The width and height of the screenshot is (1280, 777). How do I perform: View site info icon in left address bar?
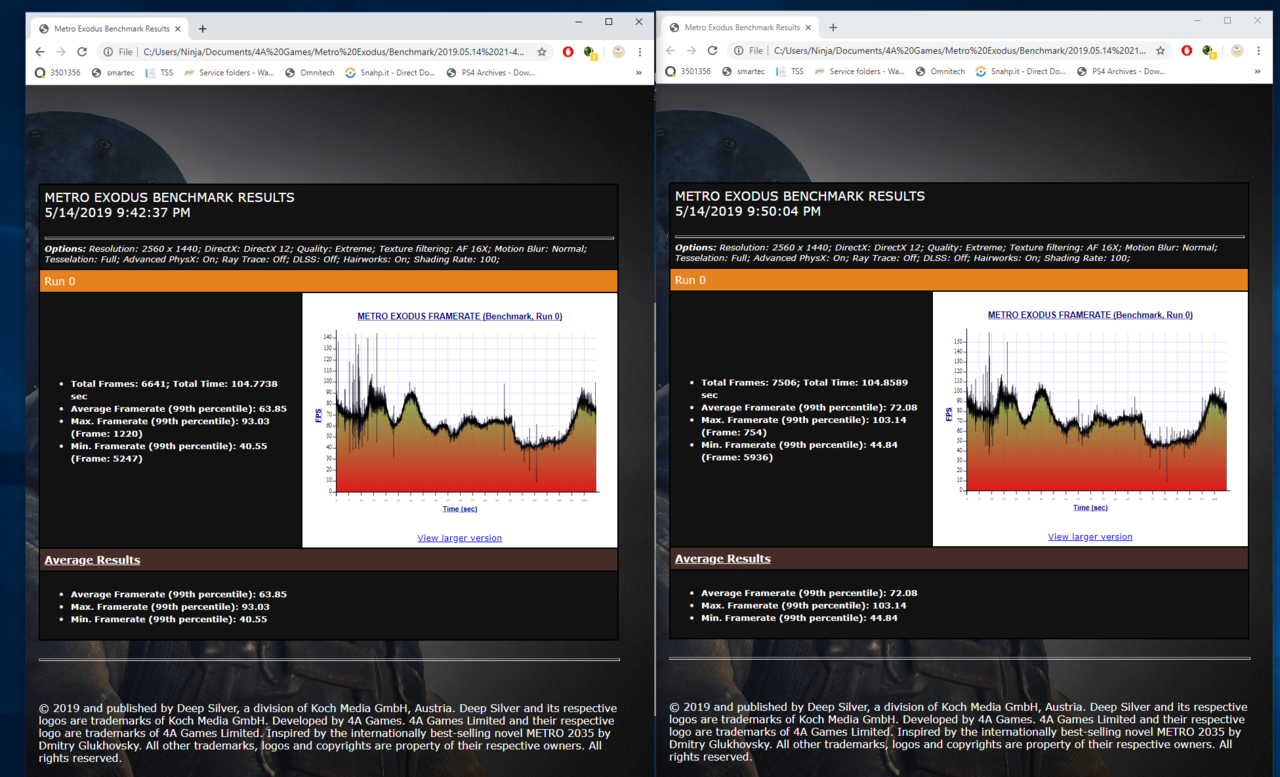click(108, 52)
